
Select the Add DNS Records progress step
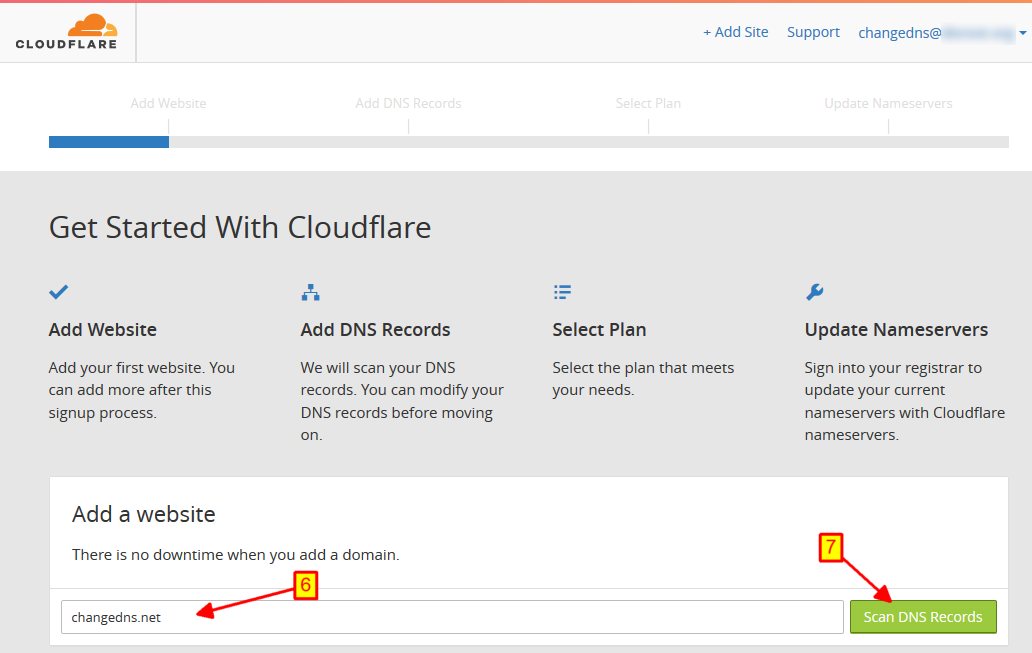408,103
